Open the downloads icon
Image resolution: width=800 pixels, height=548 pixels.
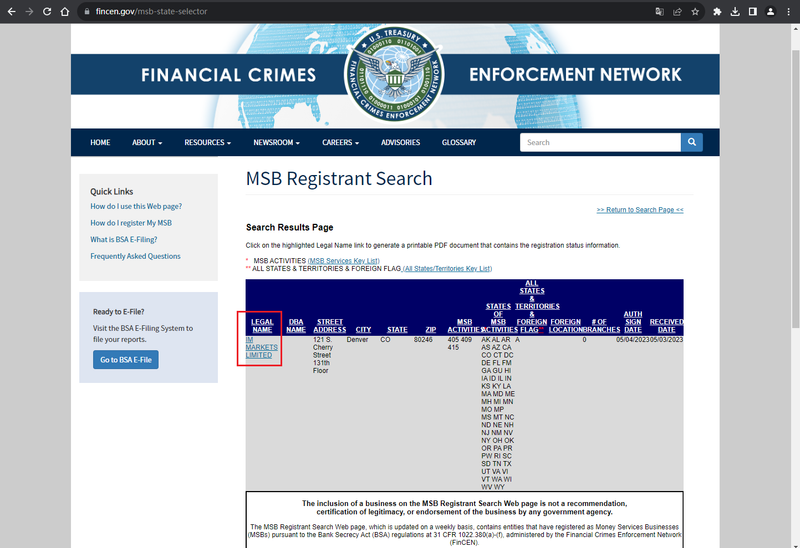click(x=735, y=11)
